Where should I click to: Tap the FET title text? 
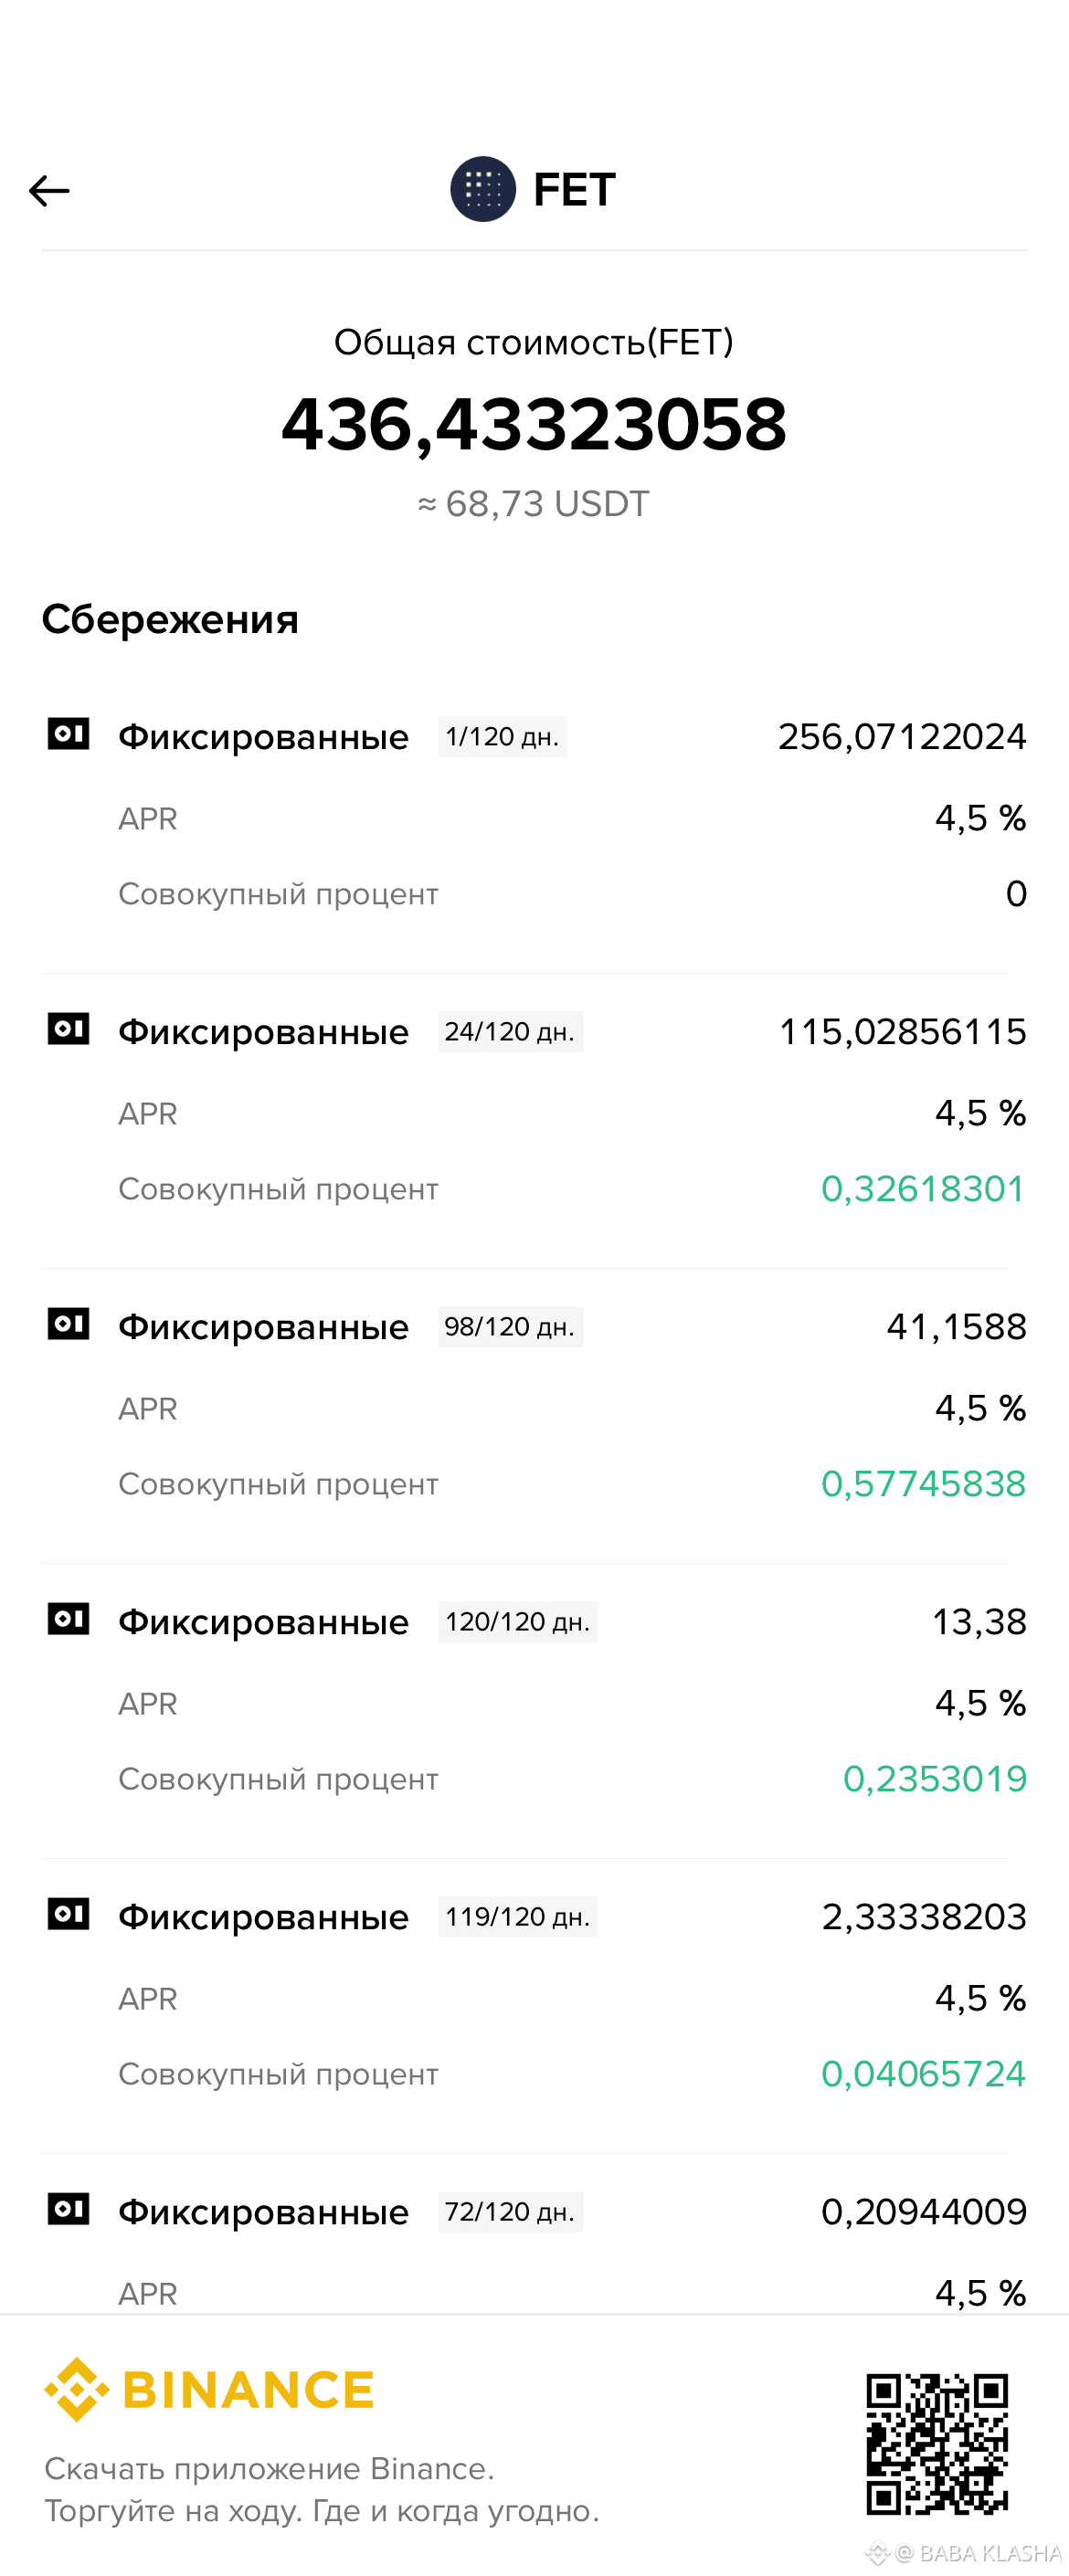tap(574, 189)
